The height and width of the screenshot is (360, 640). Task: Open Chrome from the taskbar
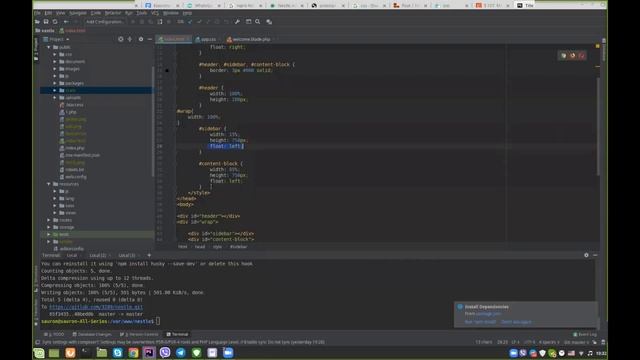click(133, 353)
